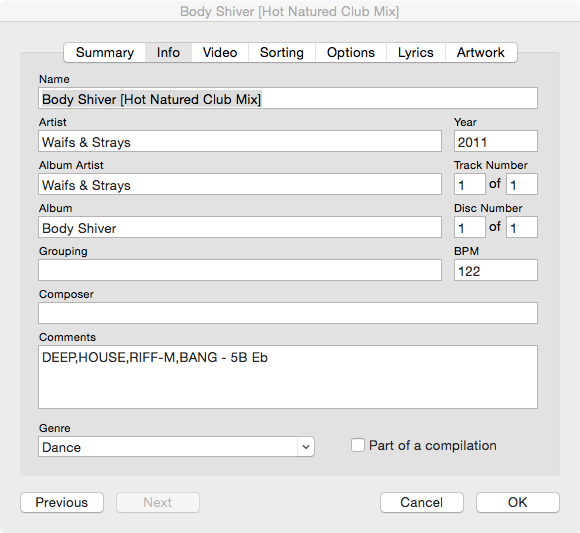The width and height of the screenshot is (580, 533).
Task: Click the empty Composer field
Action: [x=288, y=313]
